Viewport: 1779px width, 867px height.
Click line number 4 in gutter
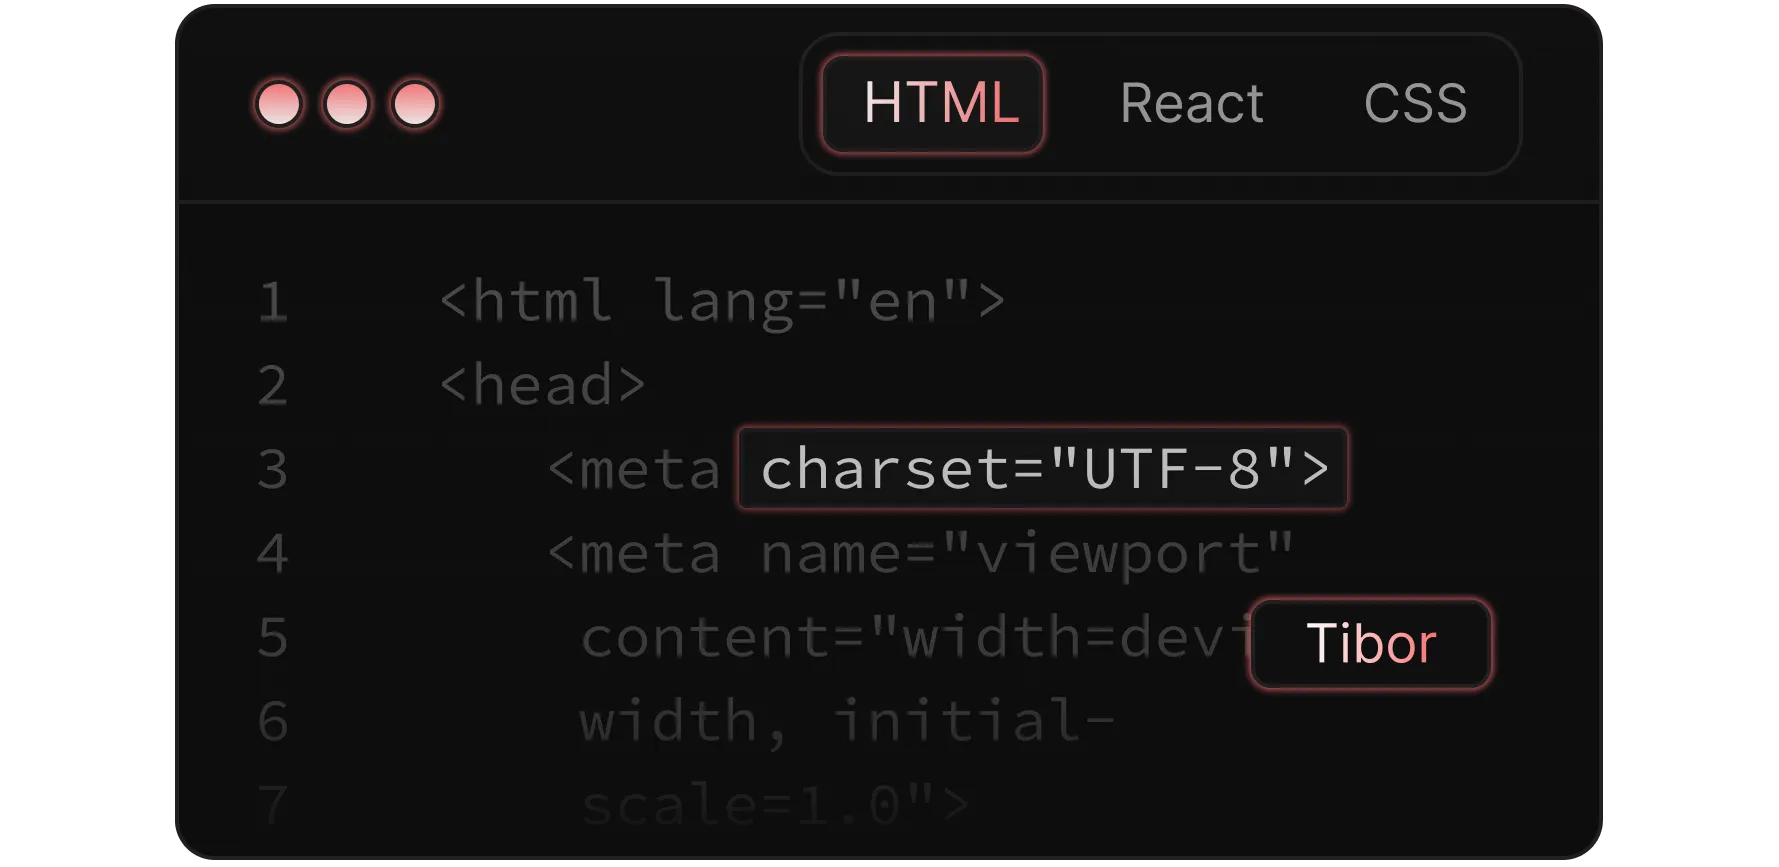(x=273, y=554)
